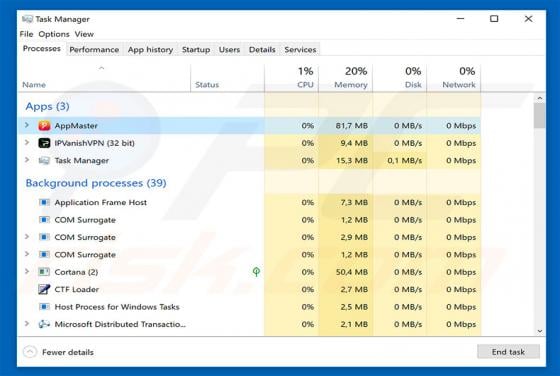
Task: Switch to the Users tab
Action: tap(229, 50)
